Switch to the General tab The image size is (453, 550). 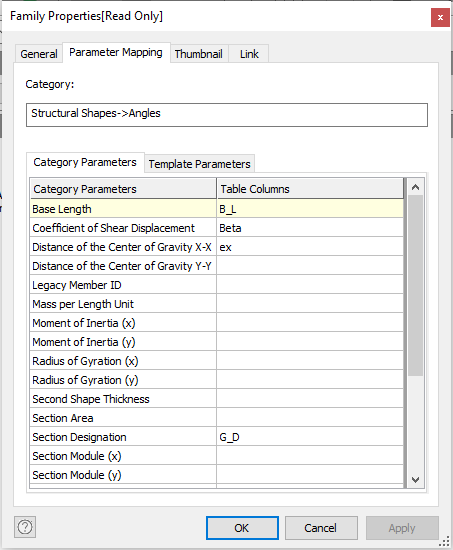pyautogui.click(x=39, y=54)
